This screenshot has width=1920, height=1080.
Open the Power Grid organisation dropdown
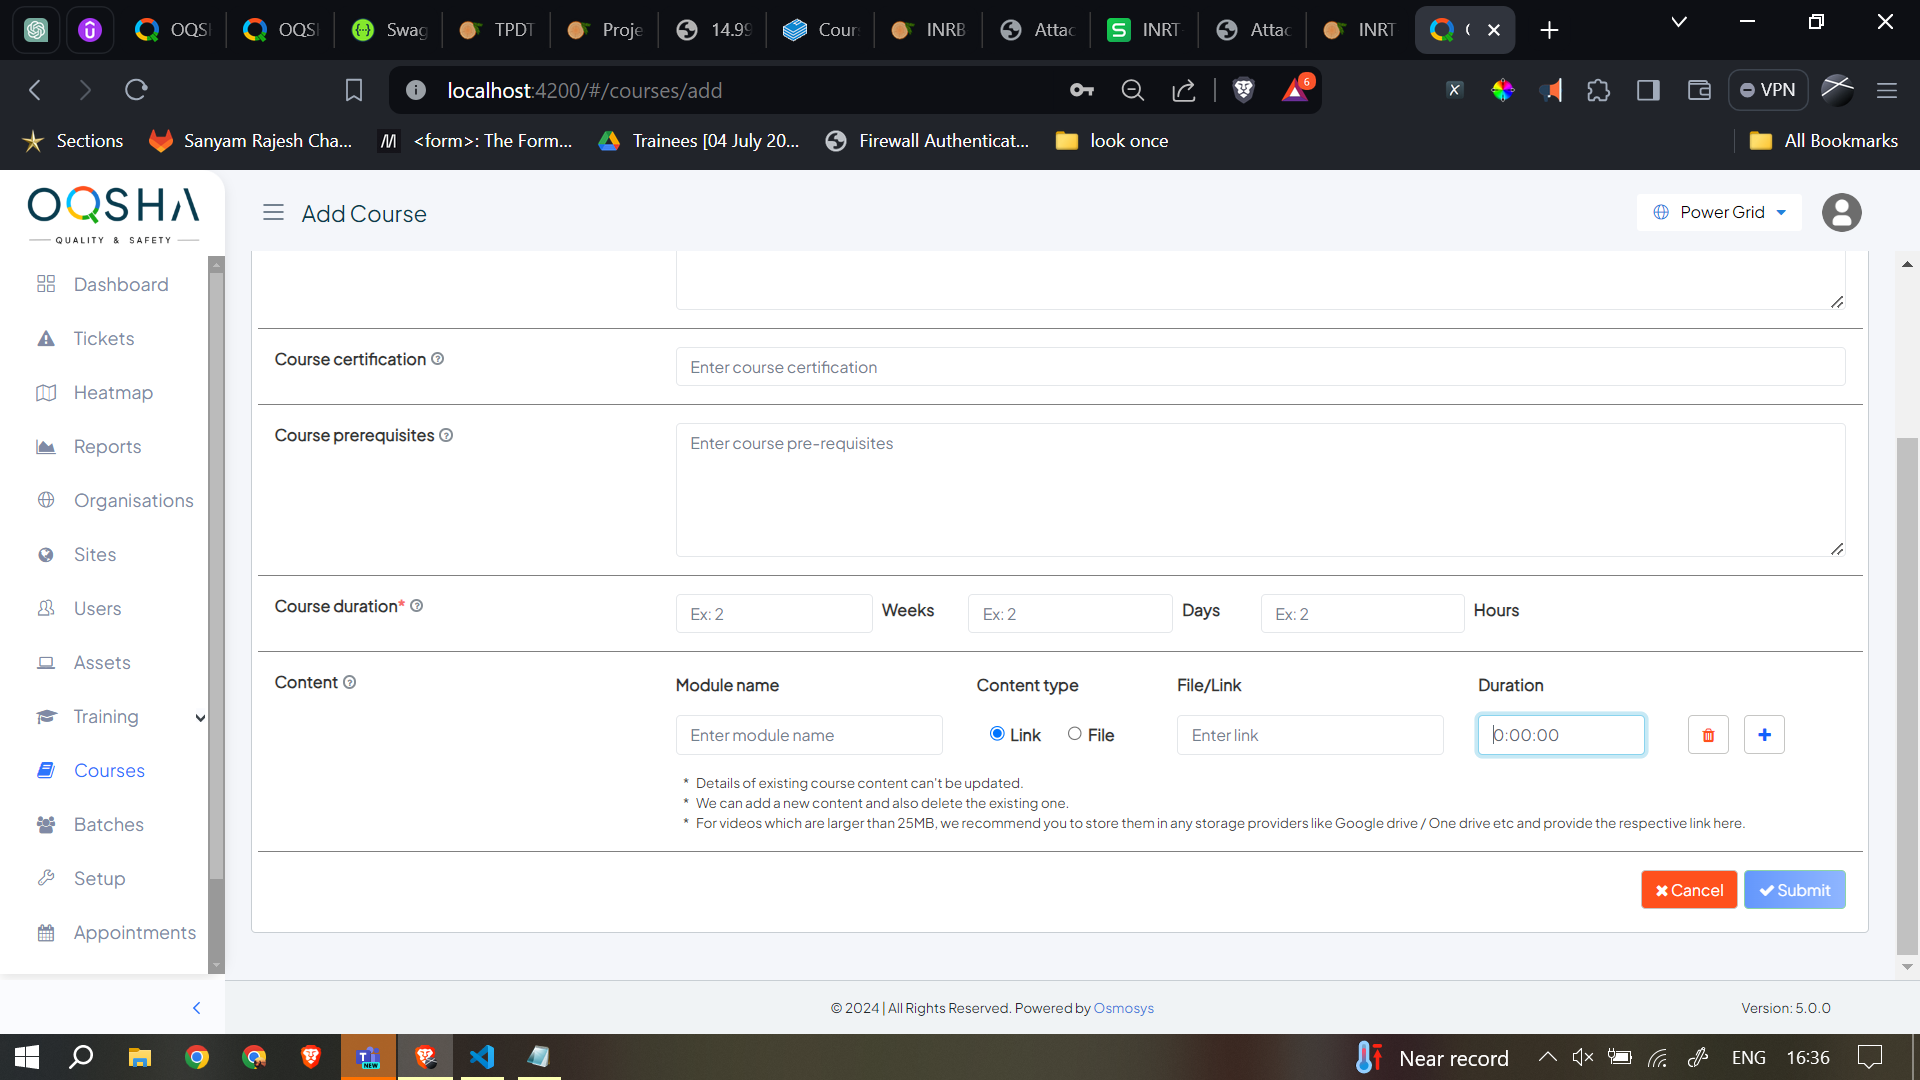1720,212
